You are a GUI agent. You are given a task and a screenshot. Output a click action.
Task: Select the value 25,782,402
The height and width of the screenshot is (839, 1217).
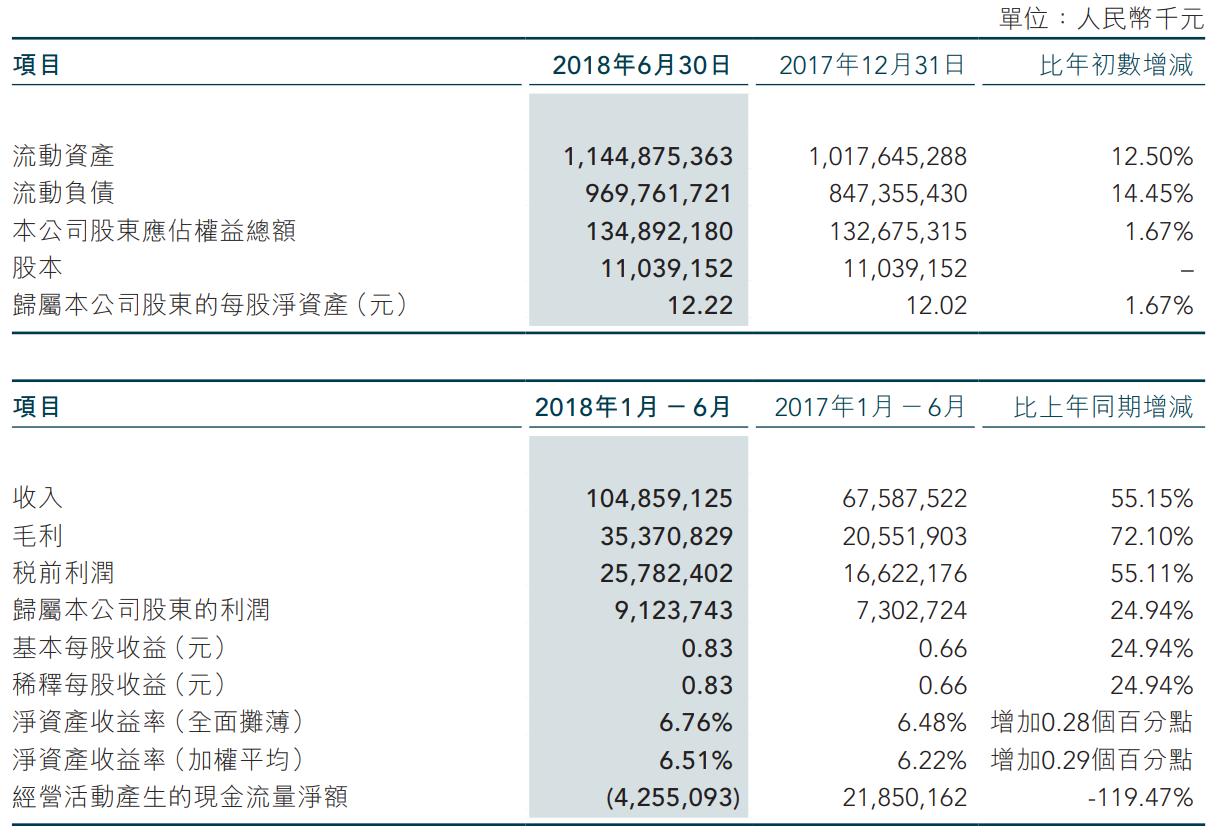coord(667,573)
